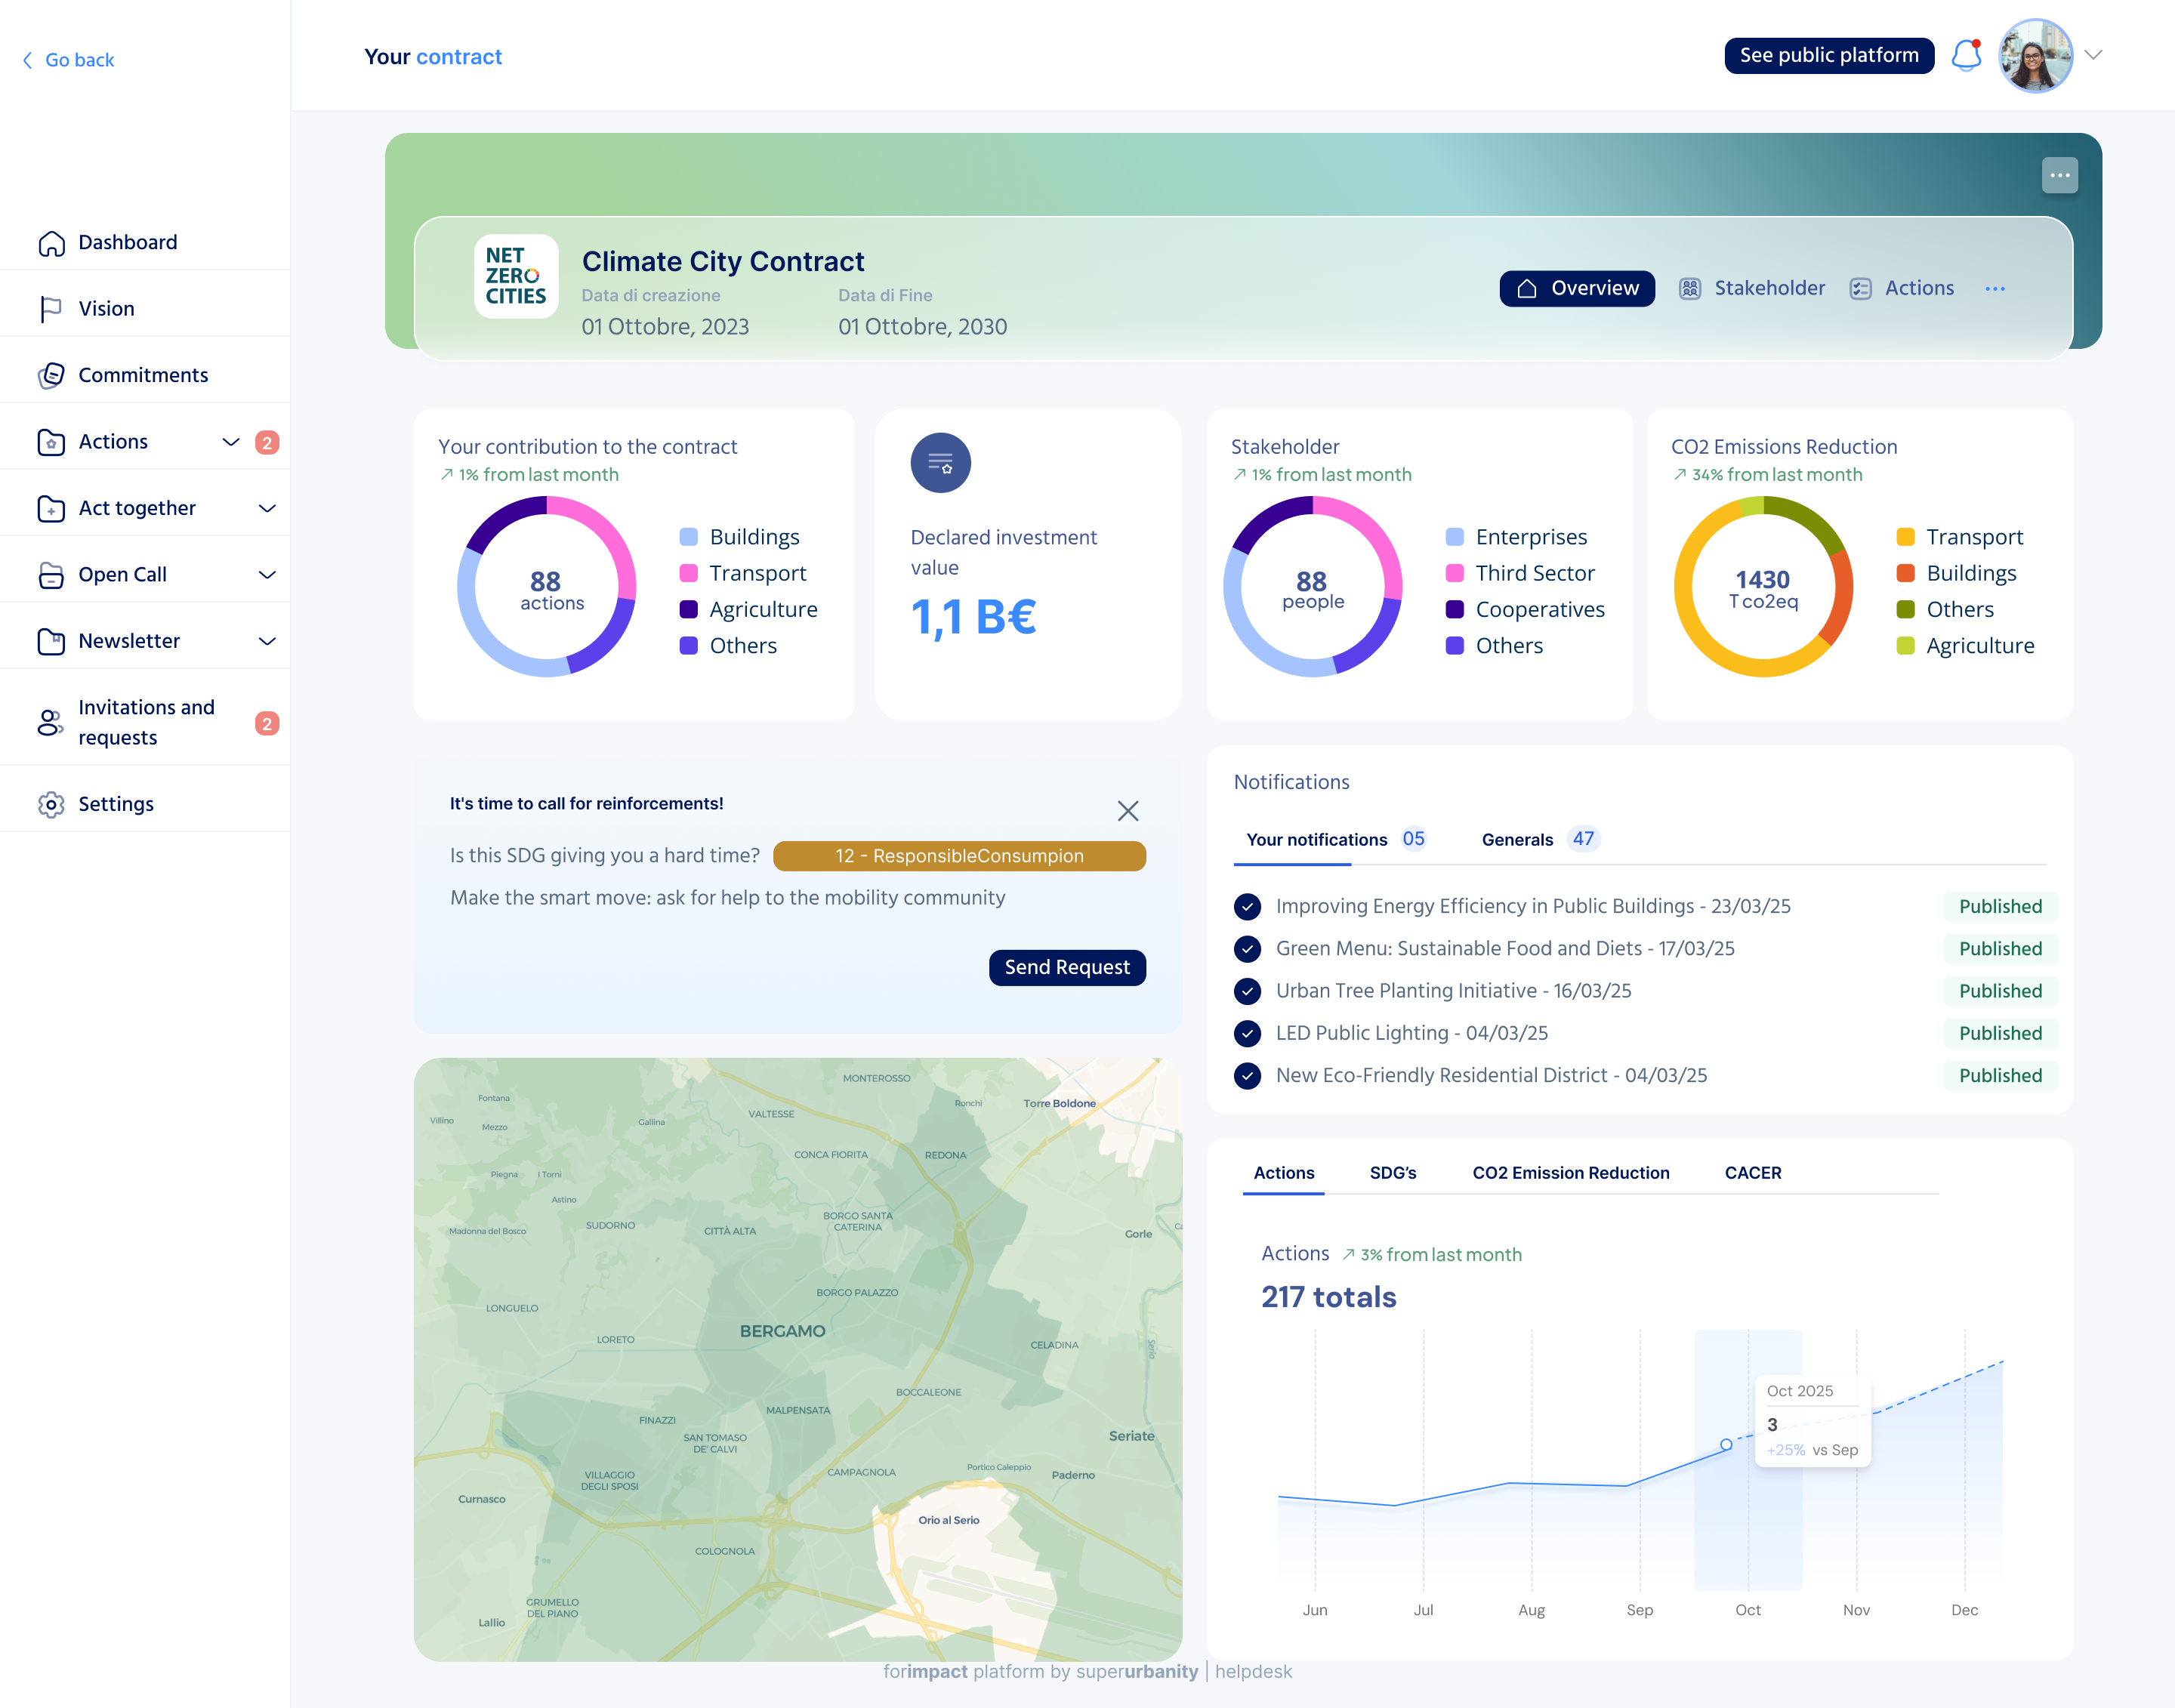
Task: Click the declared investment round icon
Action: [x=940, y=463]
